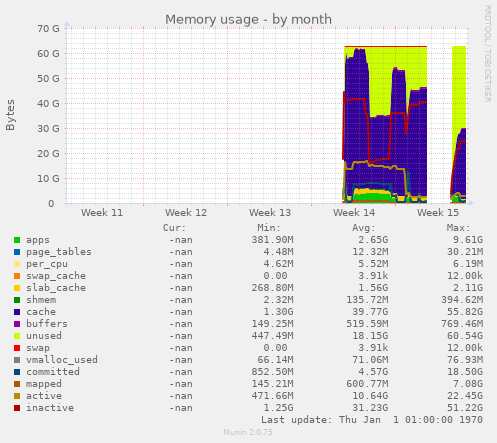Click the 'per_cpu' legend label
Viewport: 497px width, 443px height.
tap(47, 264)
